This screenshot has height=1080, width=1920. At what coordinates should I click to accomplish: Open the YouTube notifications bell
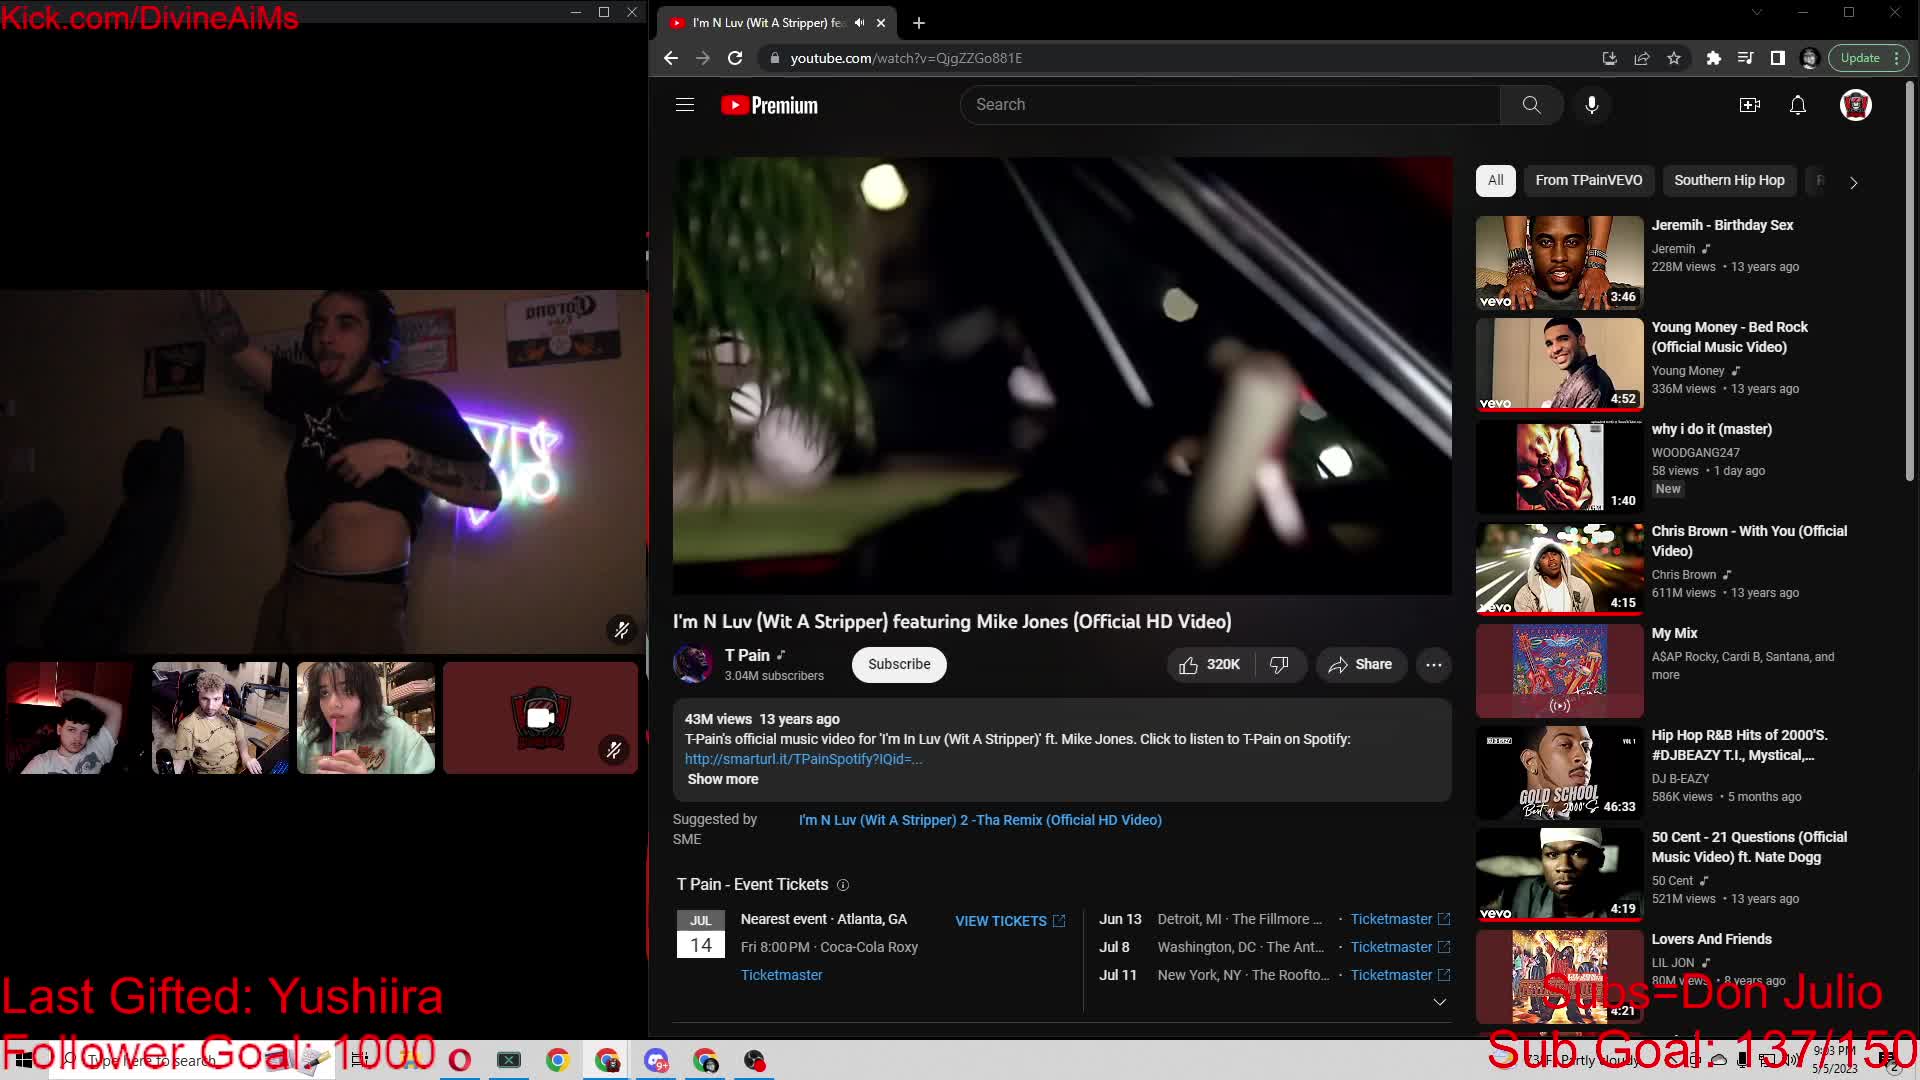pos(1798,105)
